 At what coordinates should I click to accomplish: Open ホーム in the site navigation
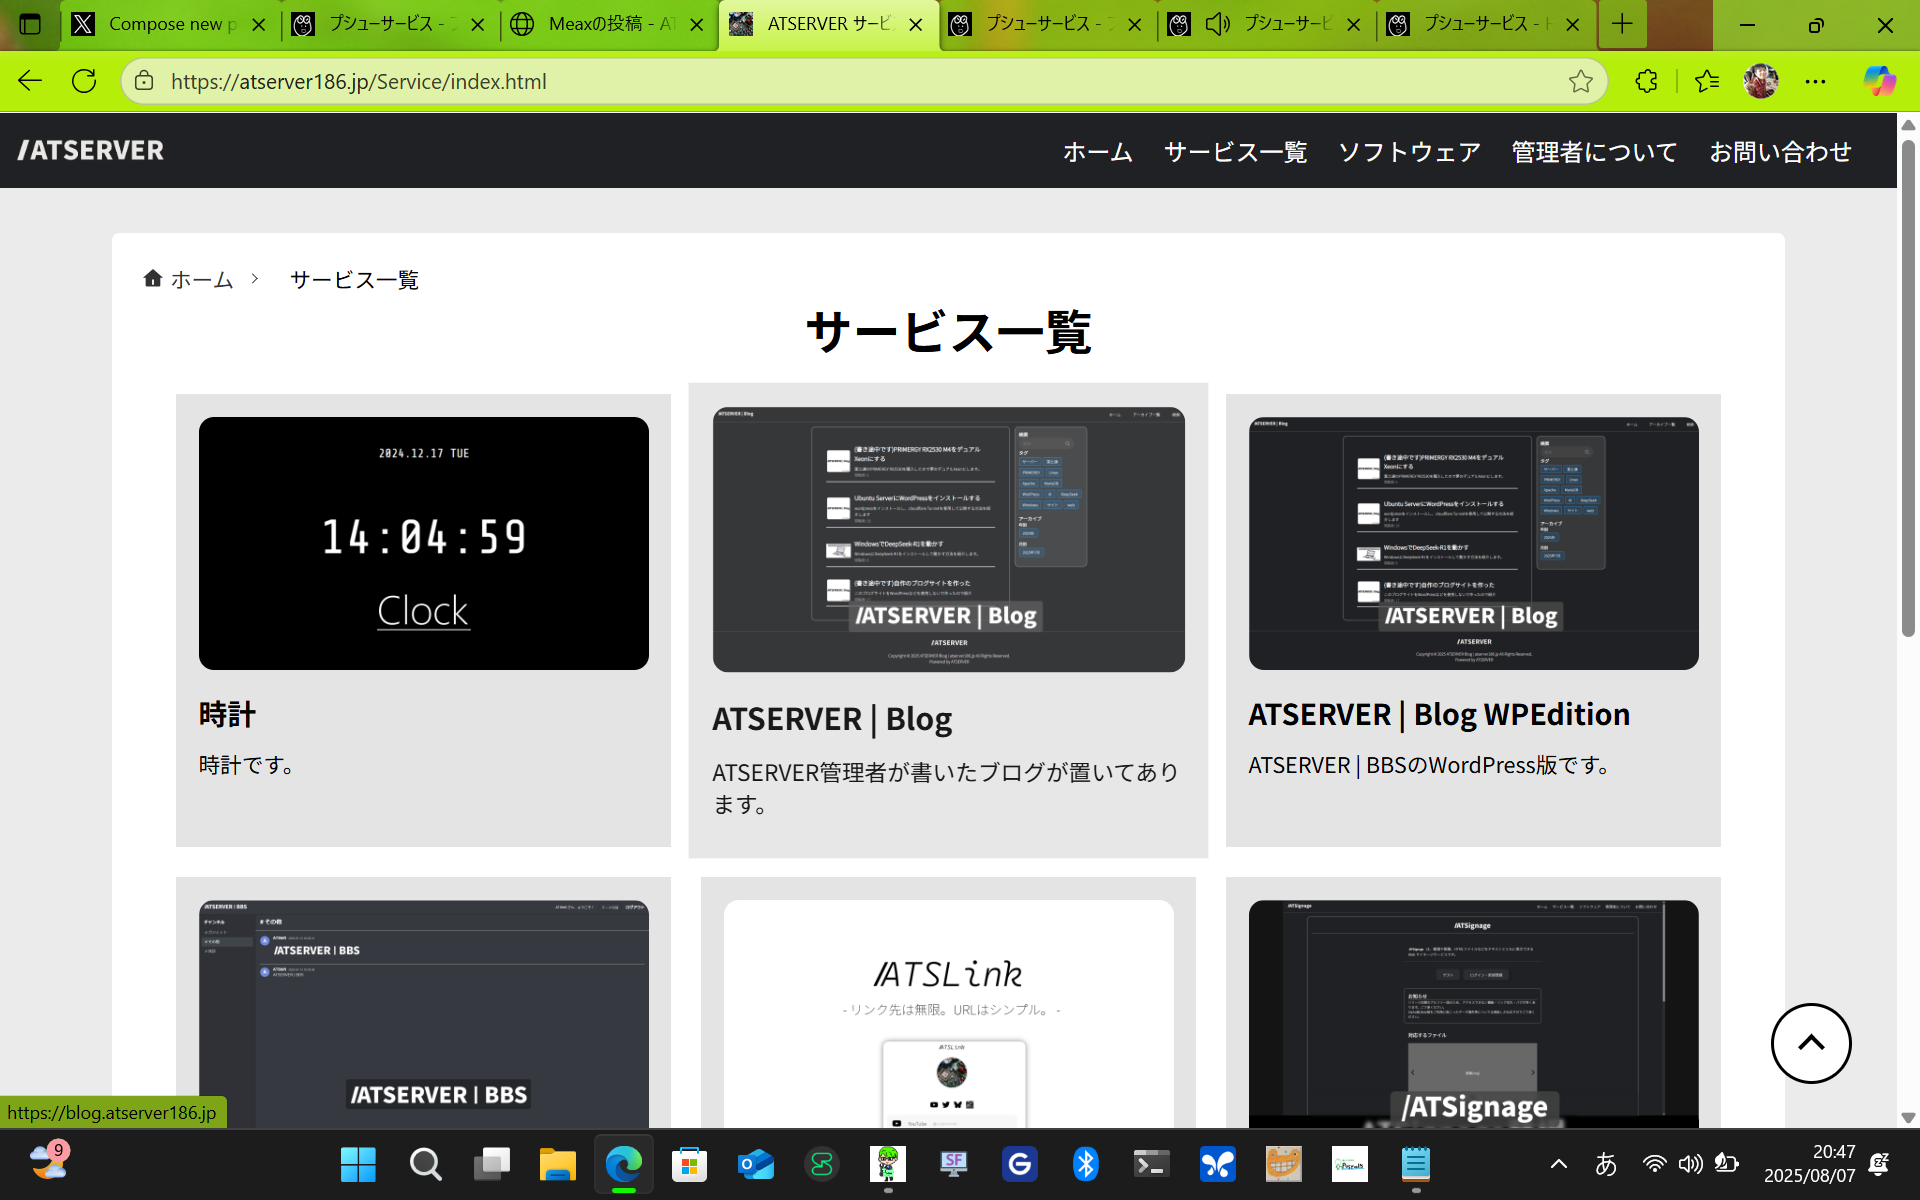point(1097,151)
